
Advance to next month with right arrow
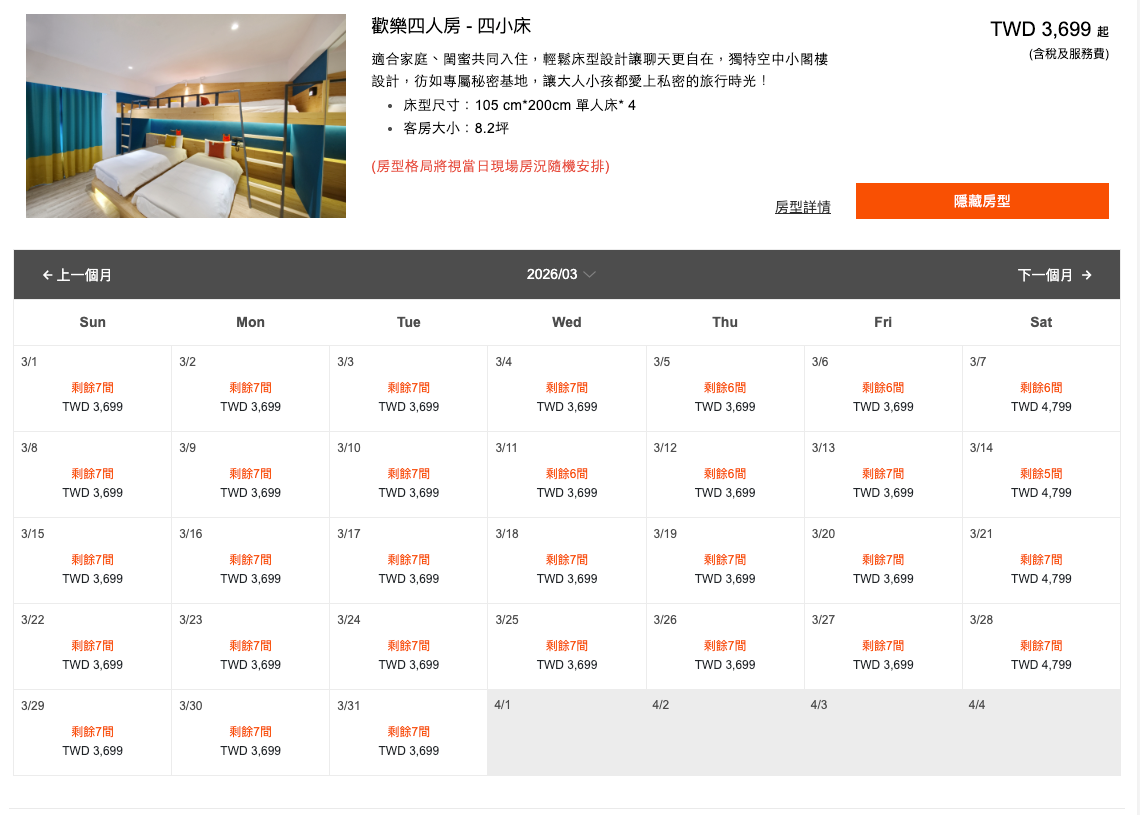pos(1054,275)
